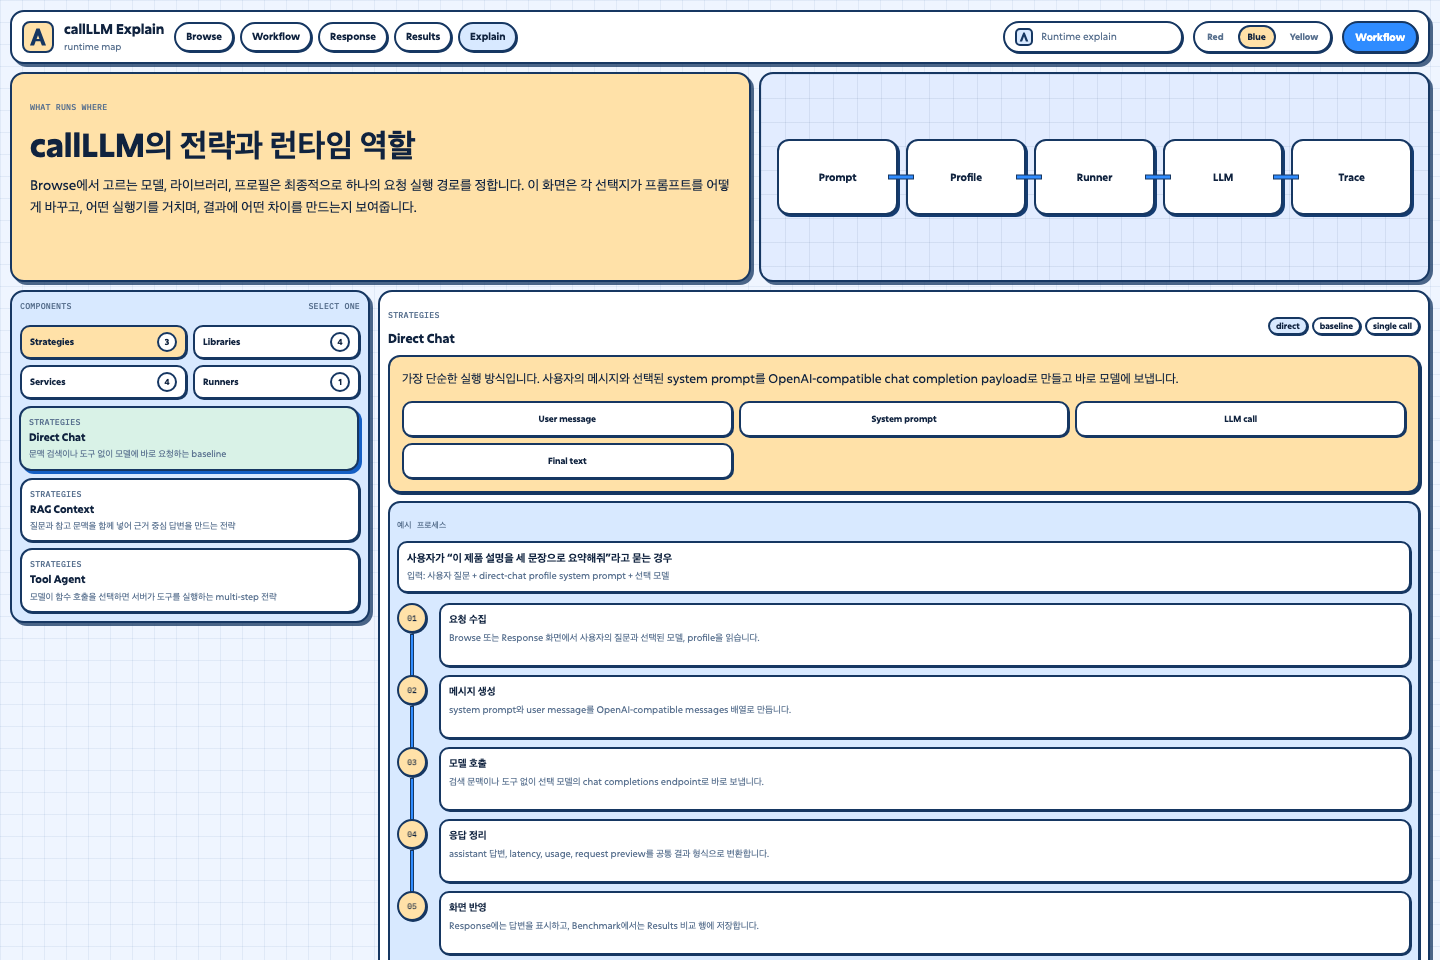Image resolution: width=1440 pixels, height=960 pixels.
Task: Click the "SELECT ONE" label in Components
Action: click(x=334, y=306)
